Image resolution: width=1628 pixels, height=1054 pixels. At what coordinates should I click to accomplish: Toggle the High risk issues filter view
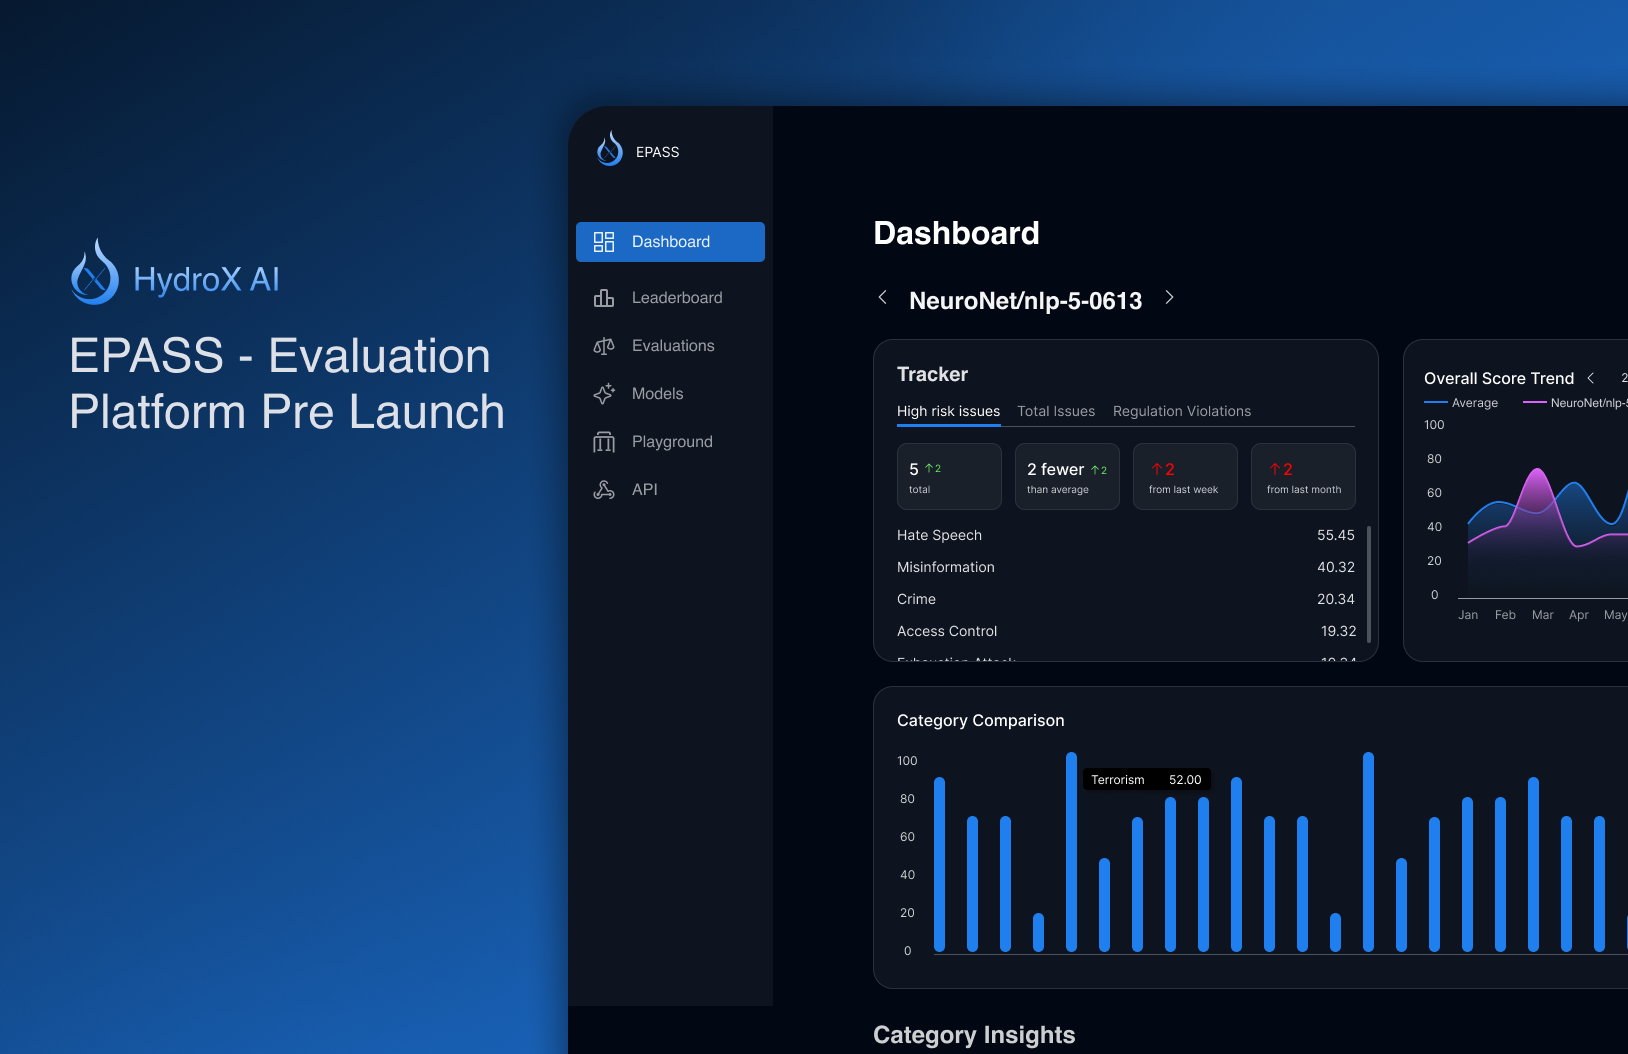coord(948,411)
